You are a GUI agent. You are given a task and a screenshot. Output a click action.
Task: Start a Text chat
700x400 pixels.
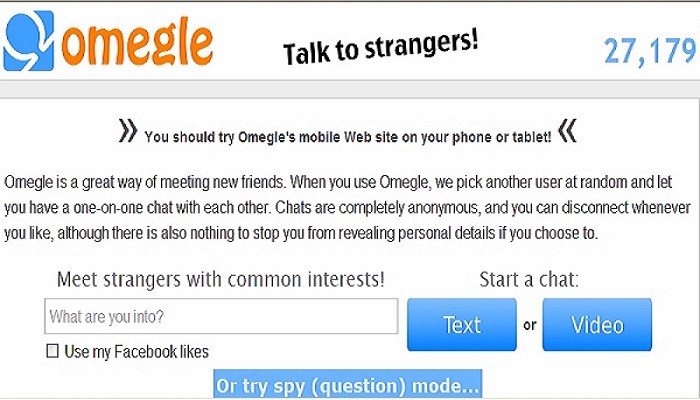(461, 324)
